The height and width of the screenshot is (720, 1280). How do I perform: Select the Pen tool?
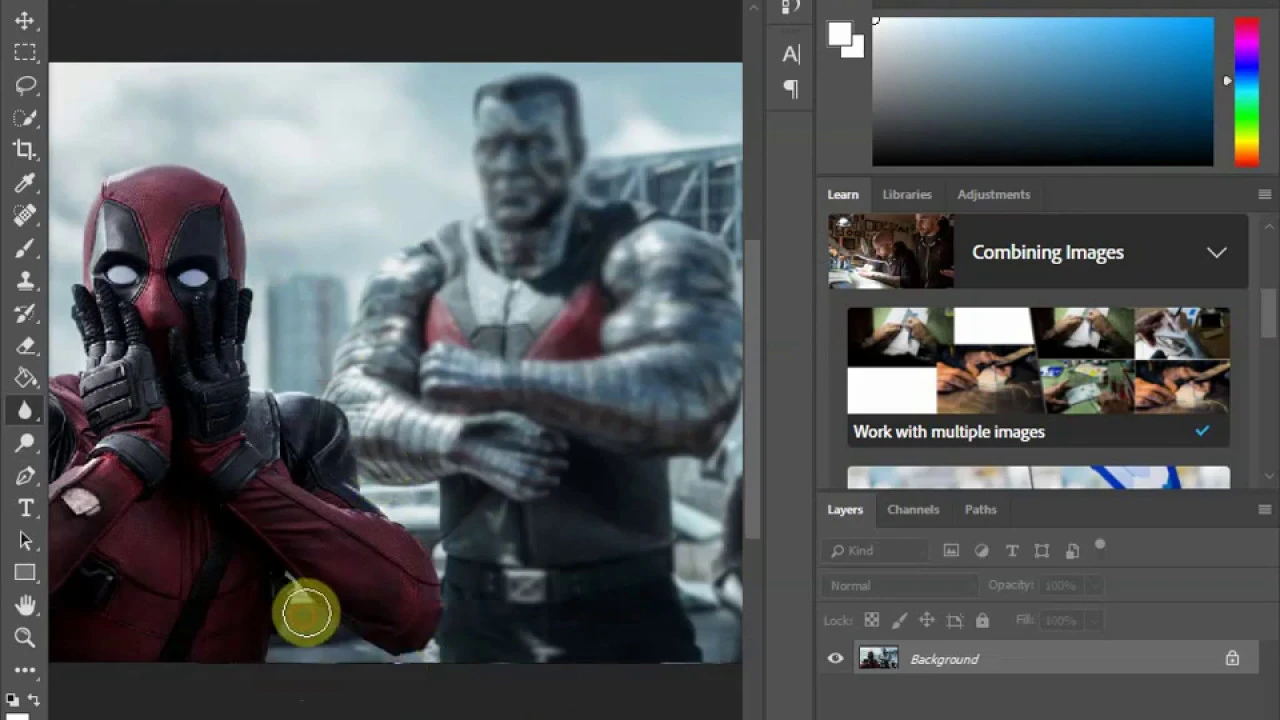click(x=25, y=476)
